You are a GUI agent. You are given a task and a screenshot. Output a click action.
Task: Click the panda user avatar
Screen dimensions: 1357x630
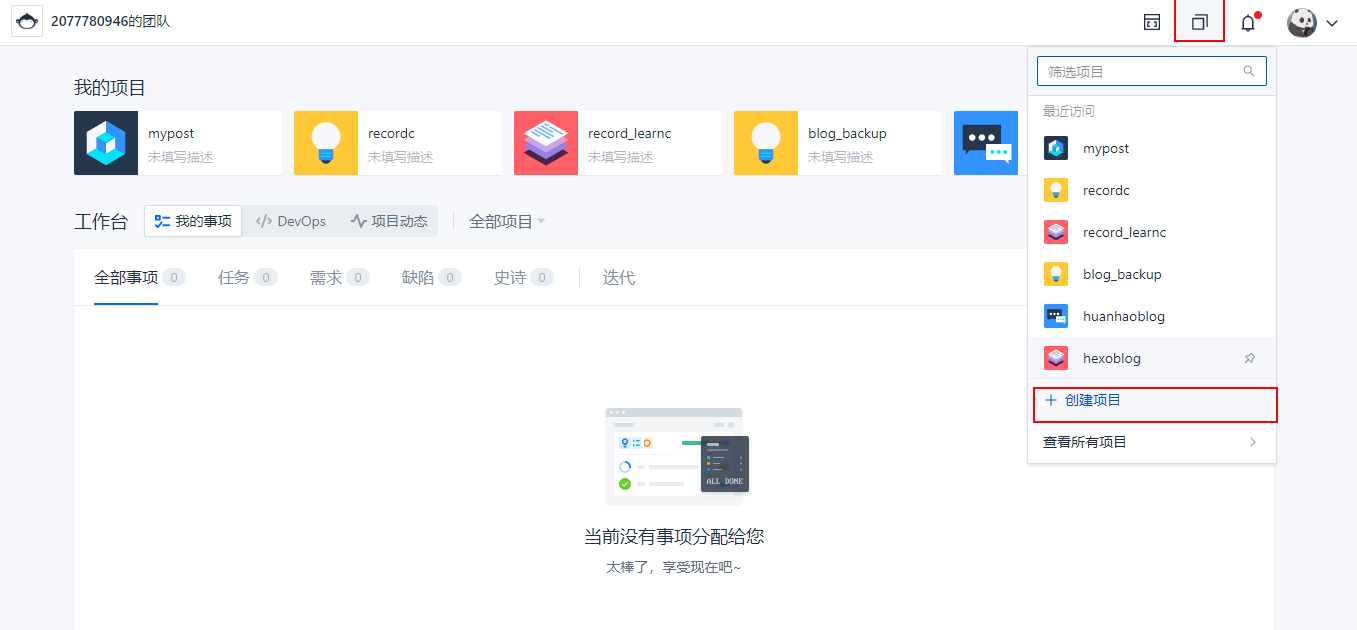point(1302,22)
